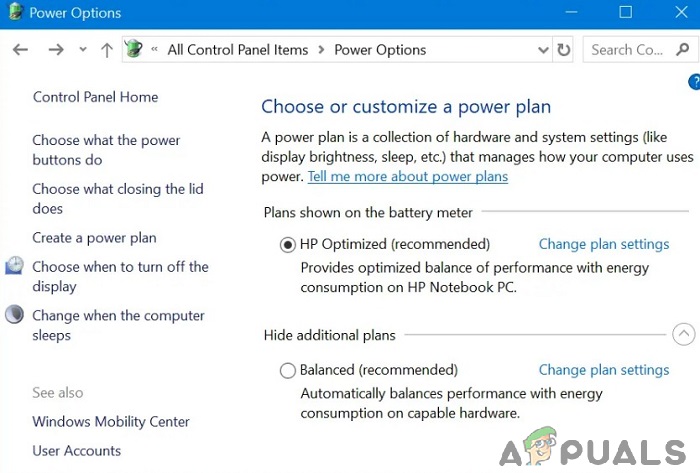Click the Power Options breadcrumb
The height and width of the screenshot is (473, 700).
[x=380, y=50]
